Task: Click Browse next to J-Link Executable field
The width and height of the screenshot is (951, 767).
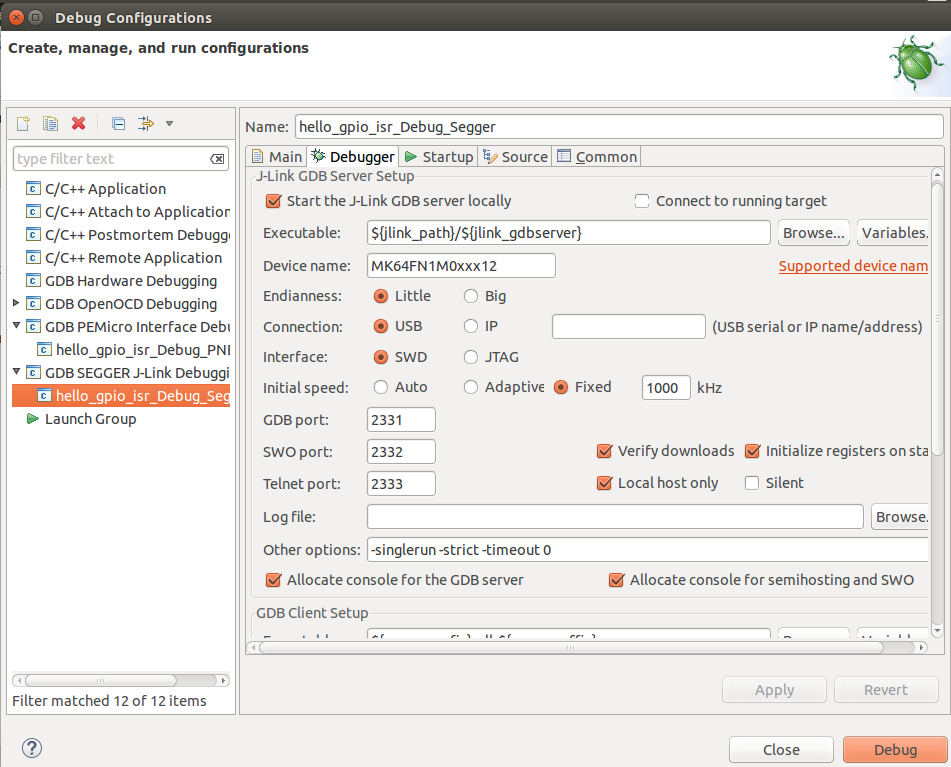Action: 813,233
